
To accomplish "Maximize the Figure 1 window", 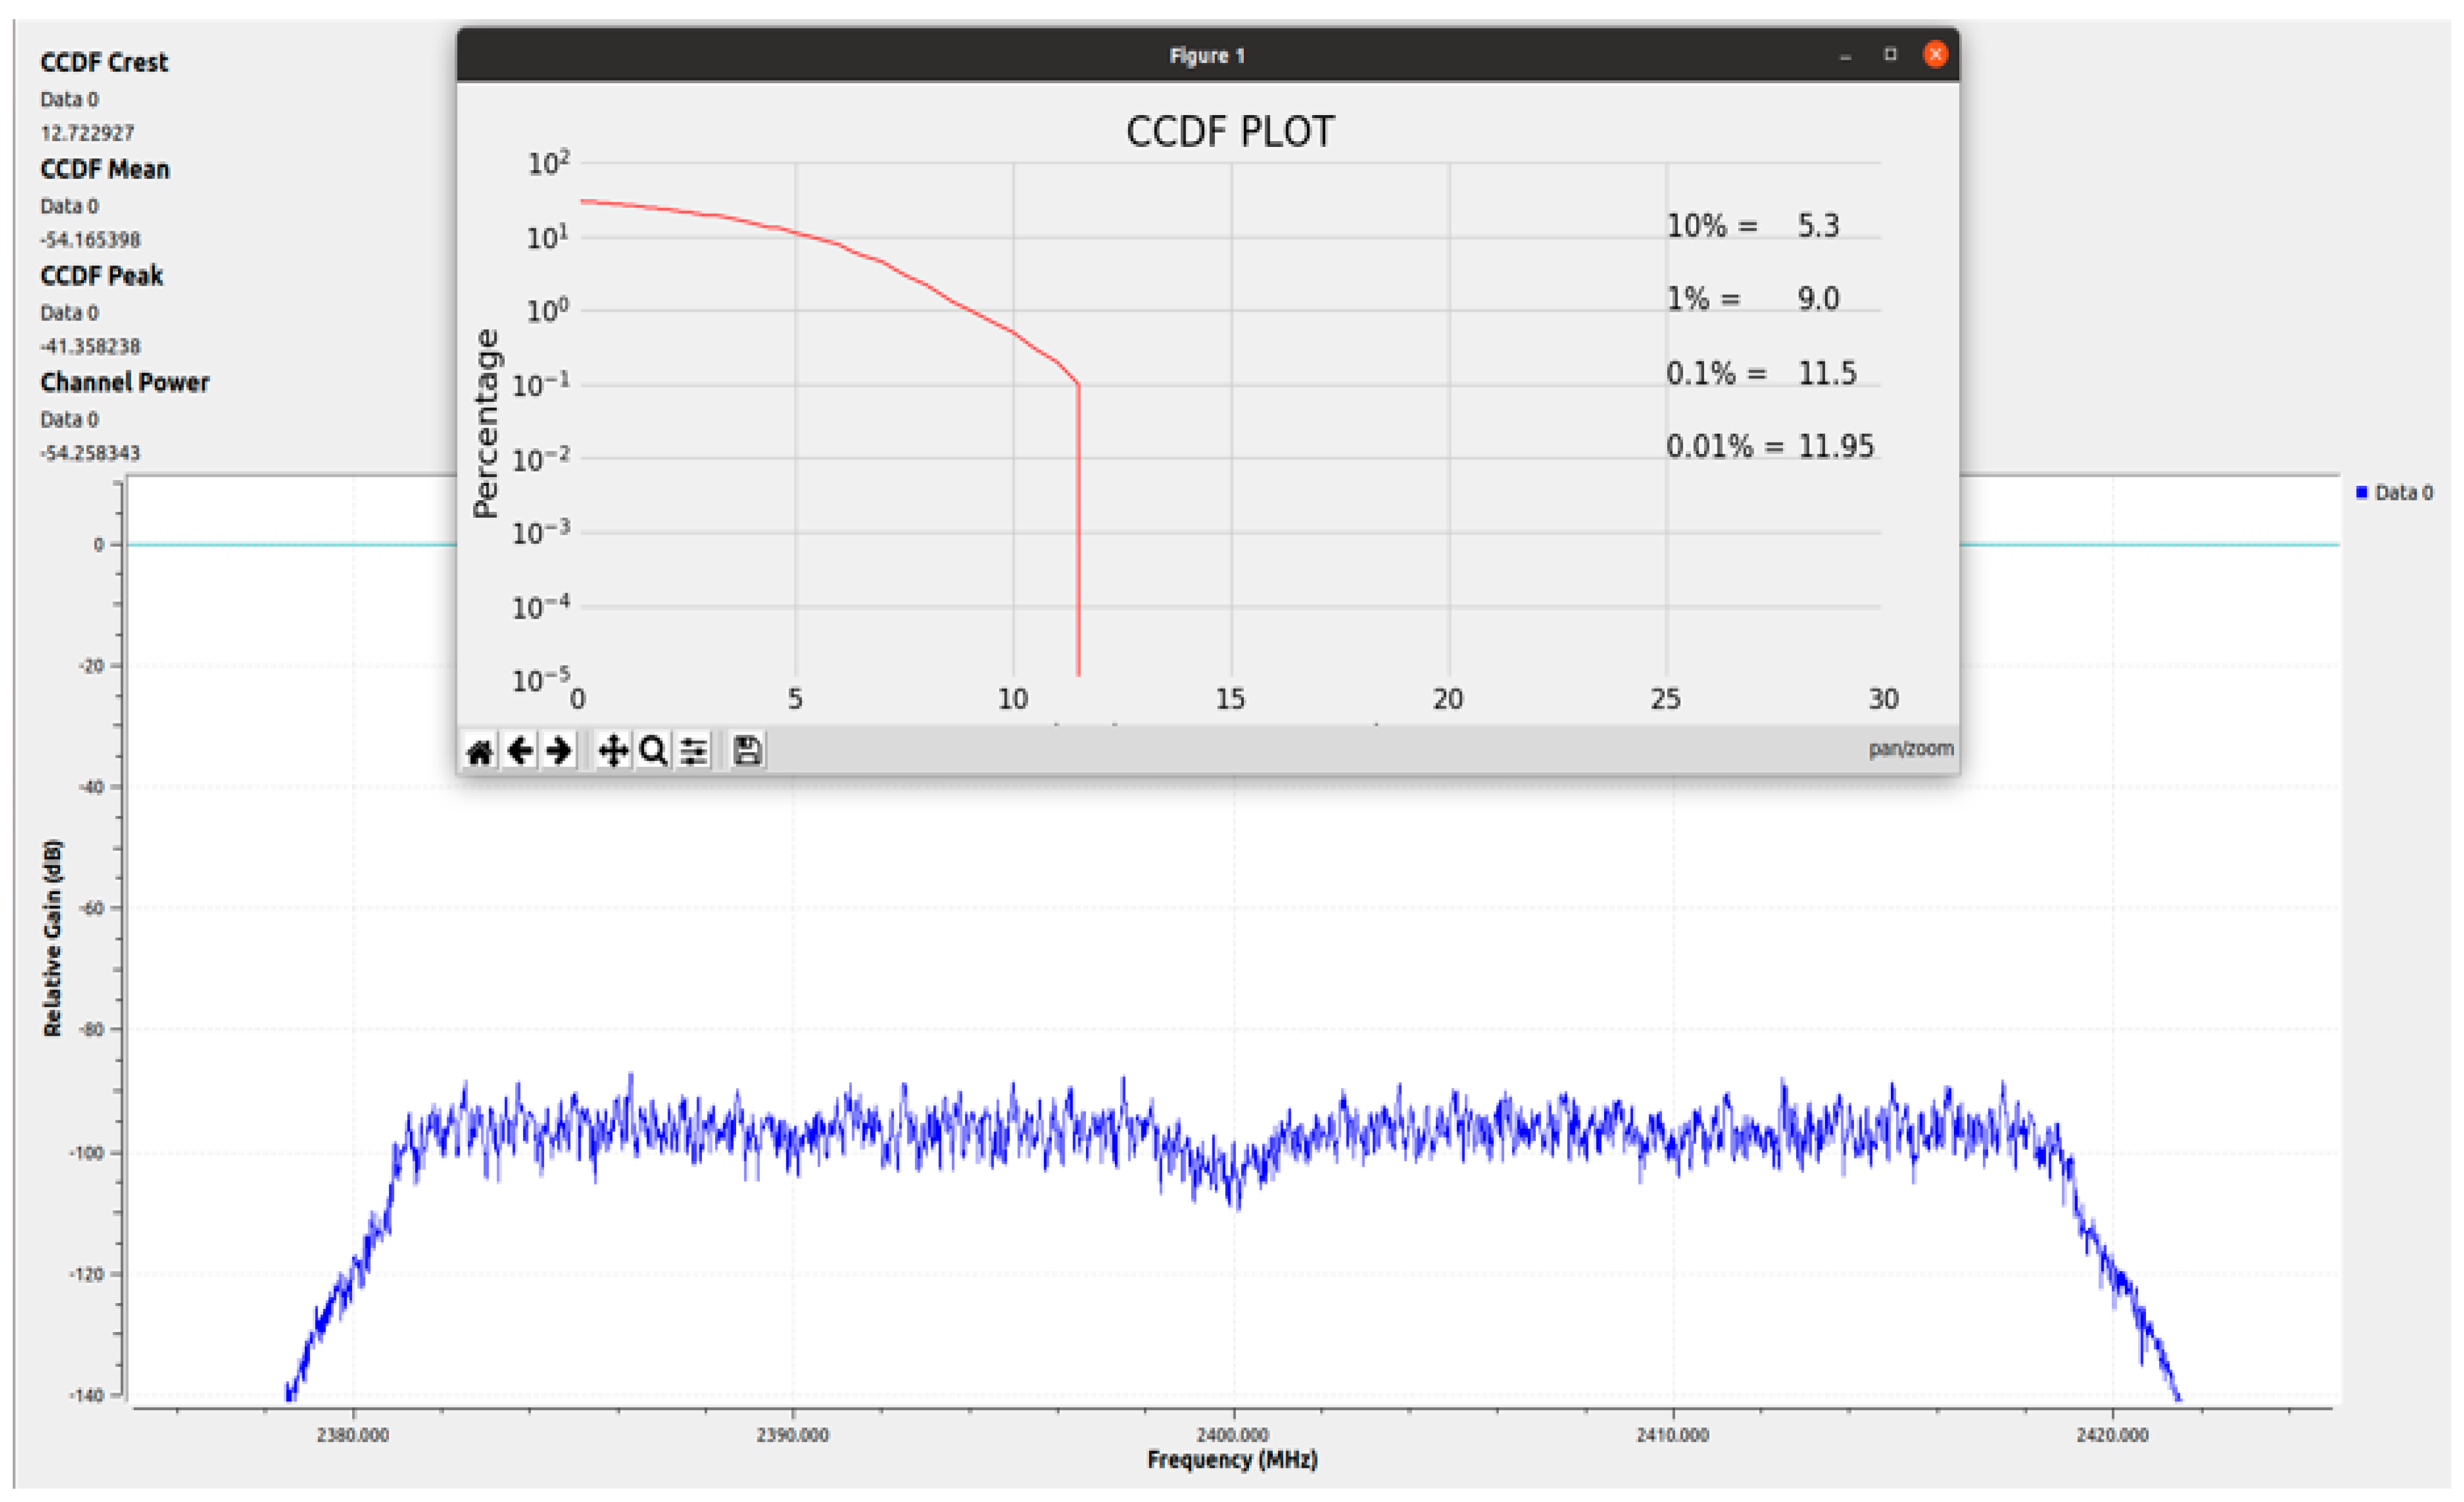I will coord(1890,55).
